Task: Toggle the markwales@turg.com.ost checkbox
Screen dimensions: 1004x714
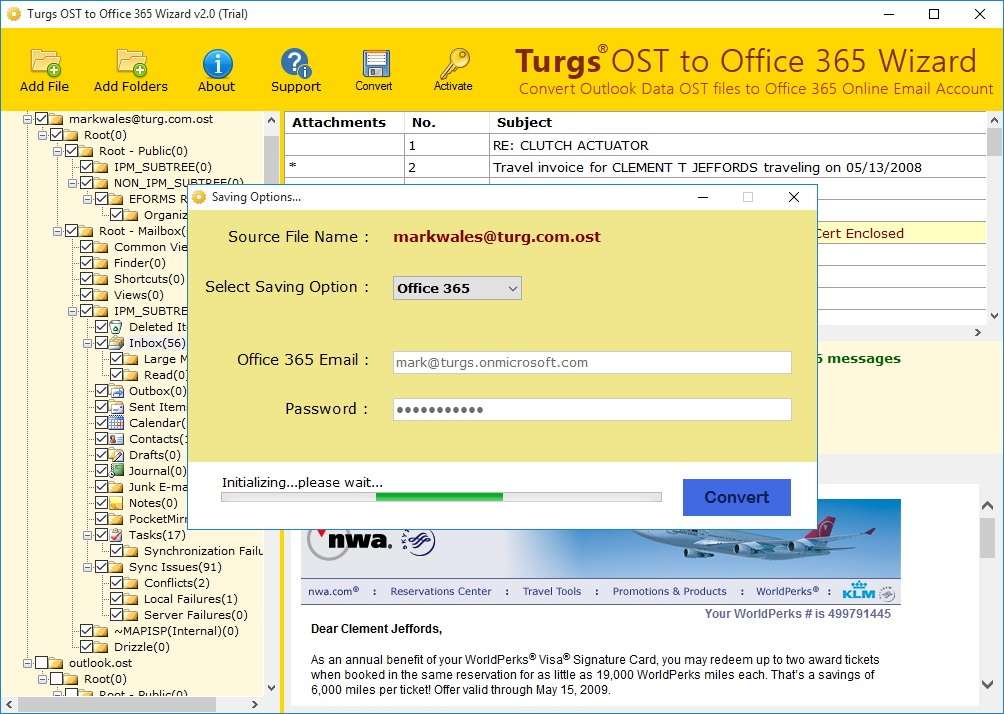Action: pos(42,118)
